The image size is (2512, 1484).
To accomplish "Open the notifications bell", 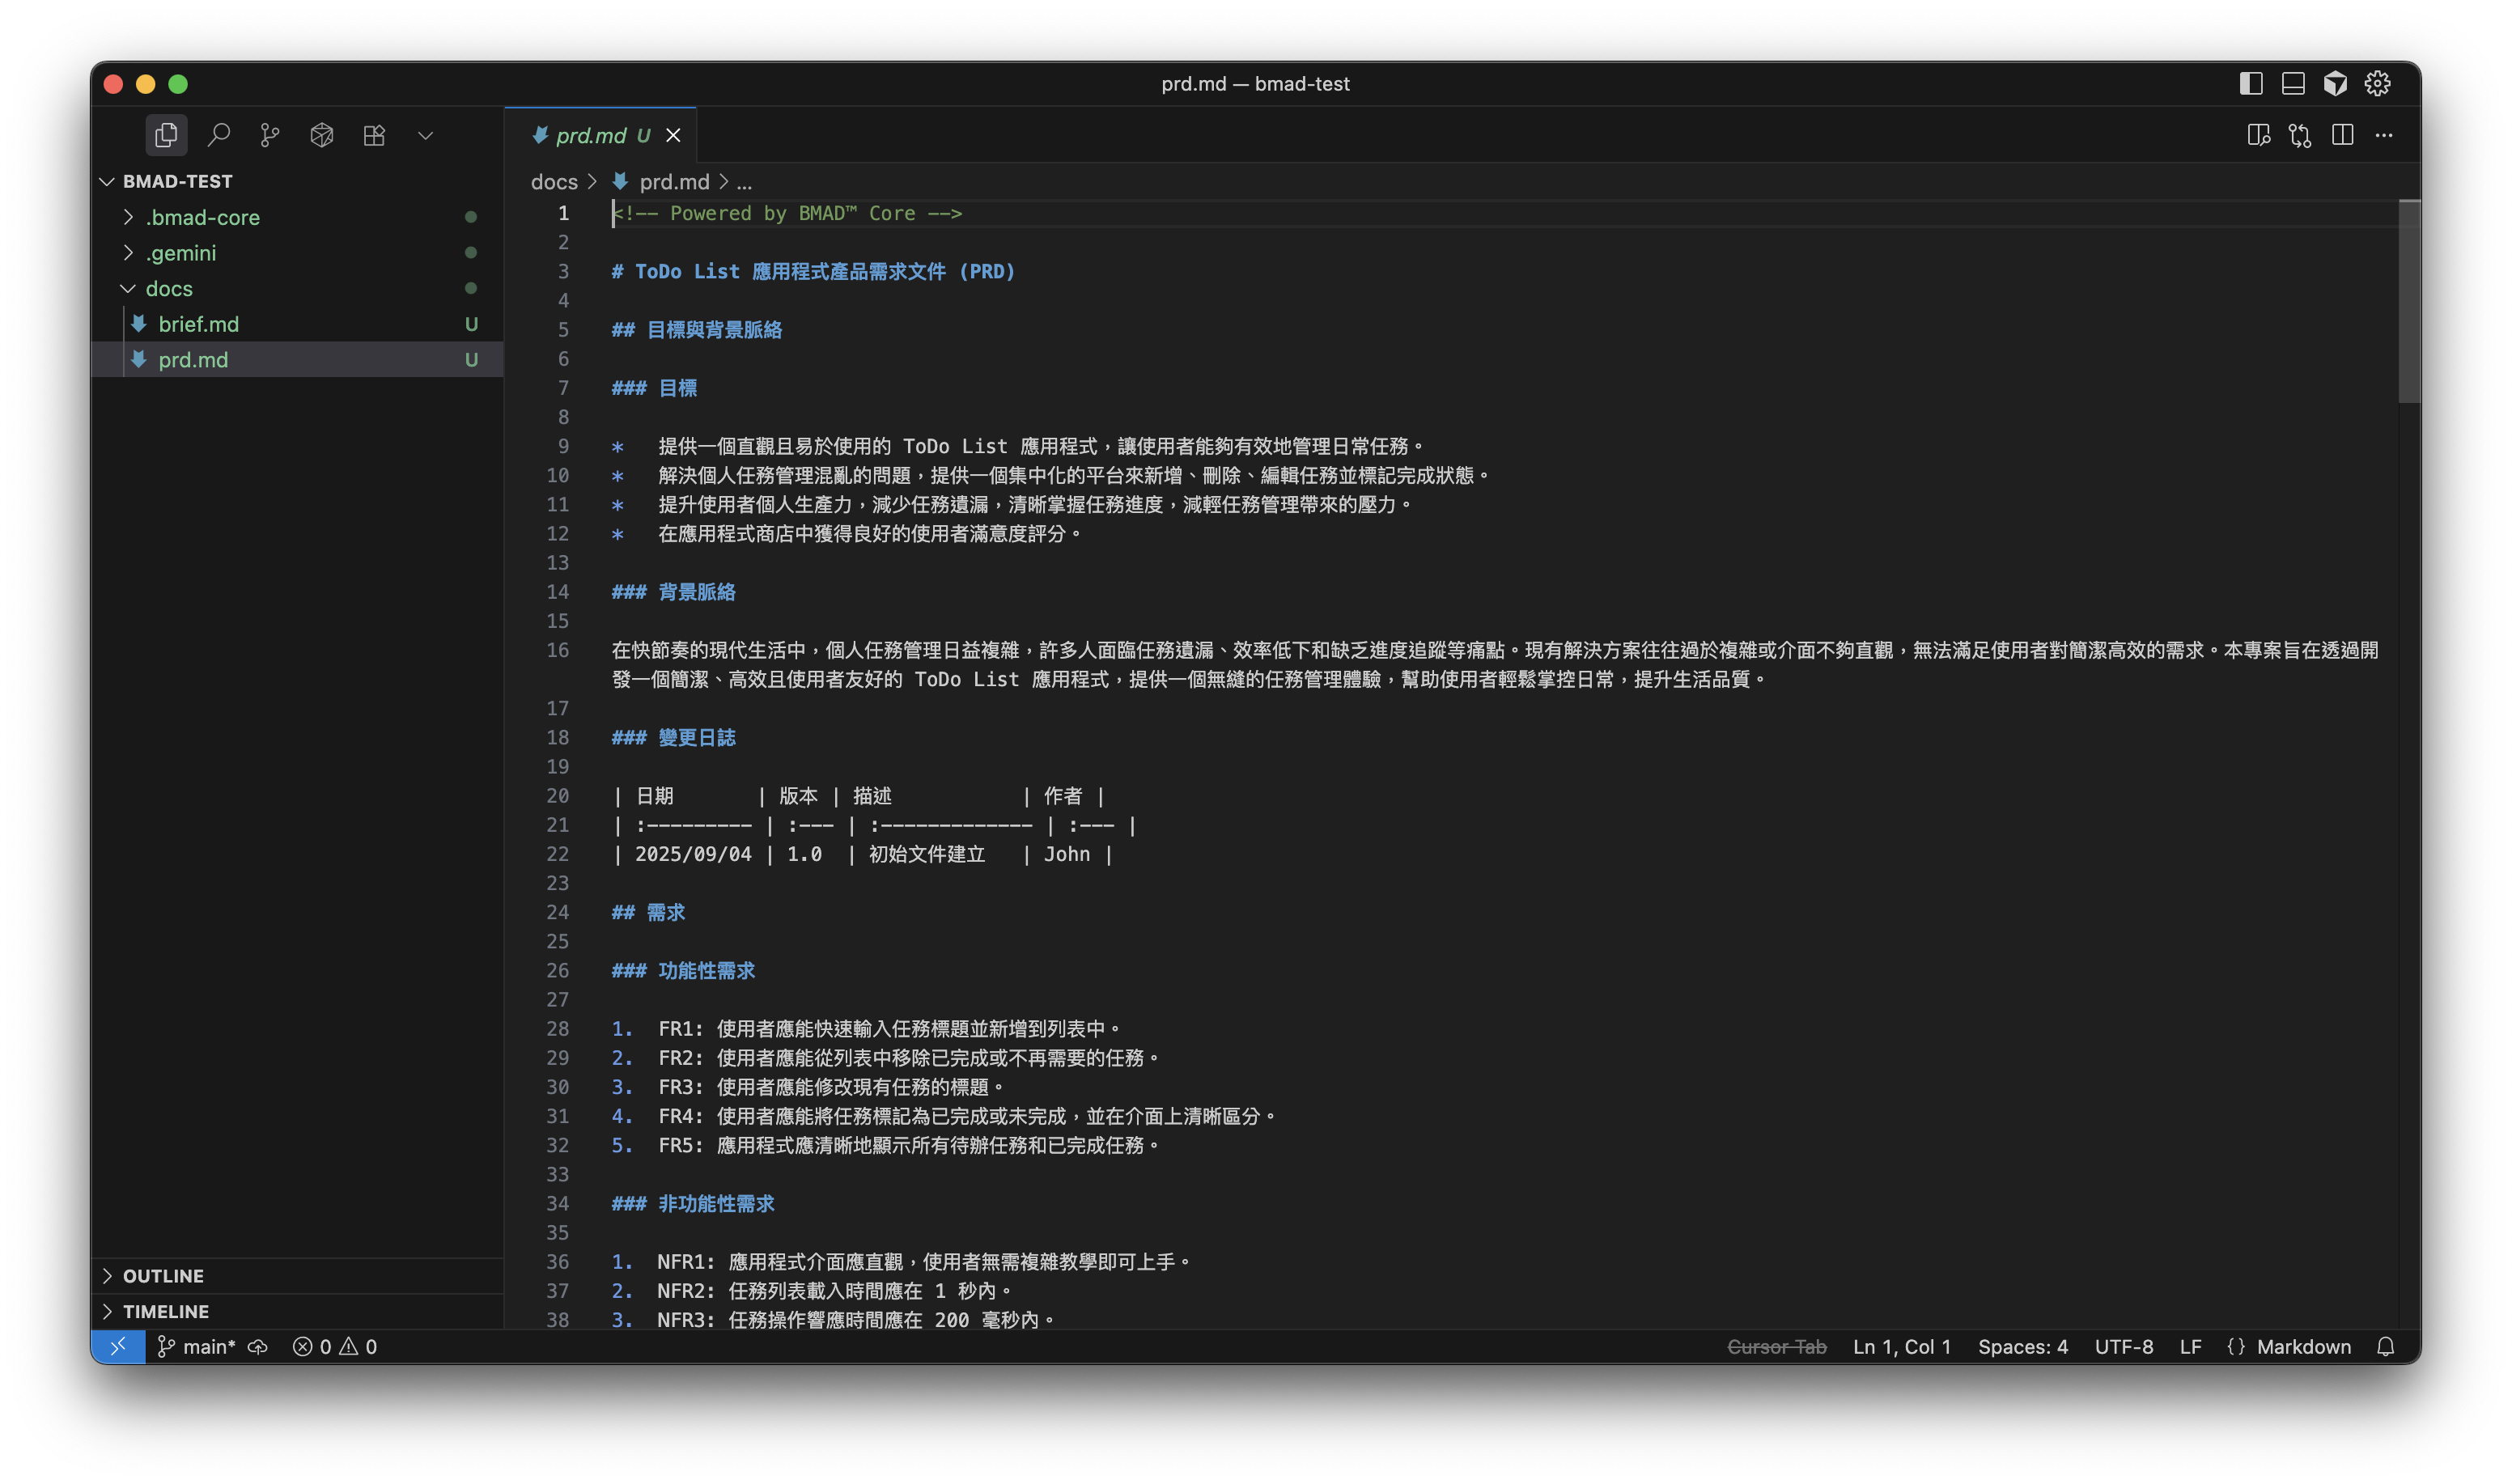I will tap(2386, 1347).
